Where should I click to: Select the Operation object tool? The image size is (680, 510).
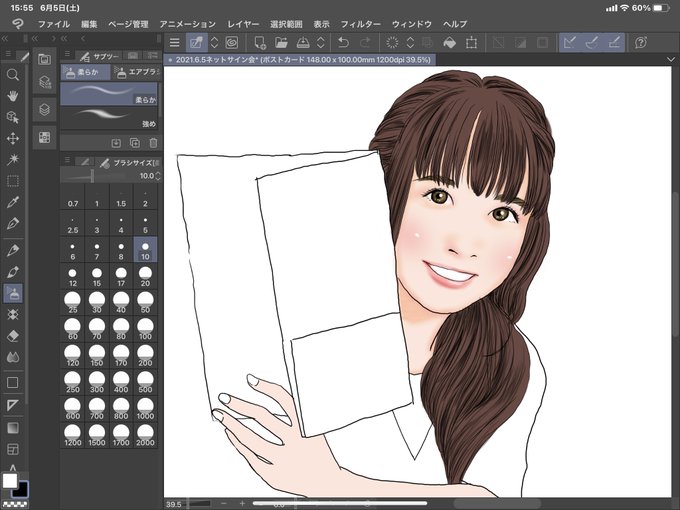pos(13,117)
